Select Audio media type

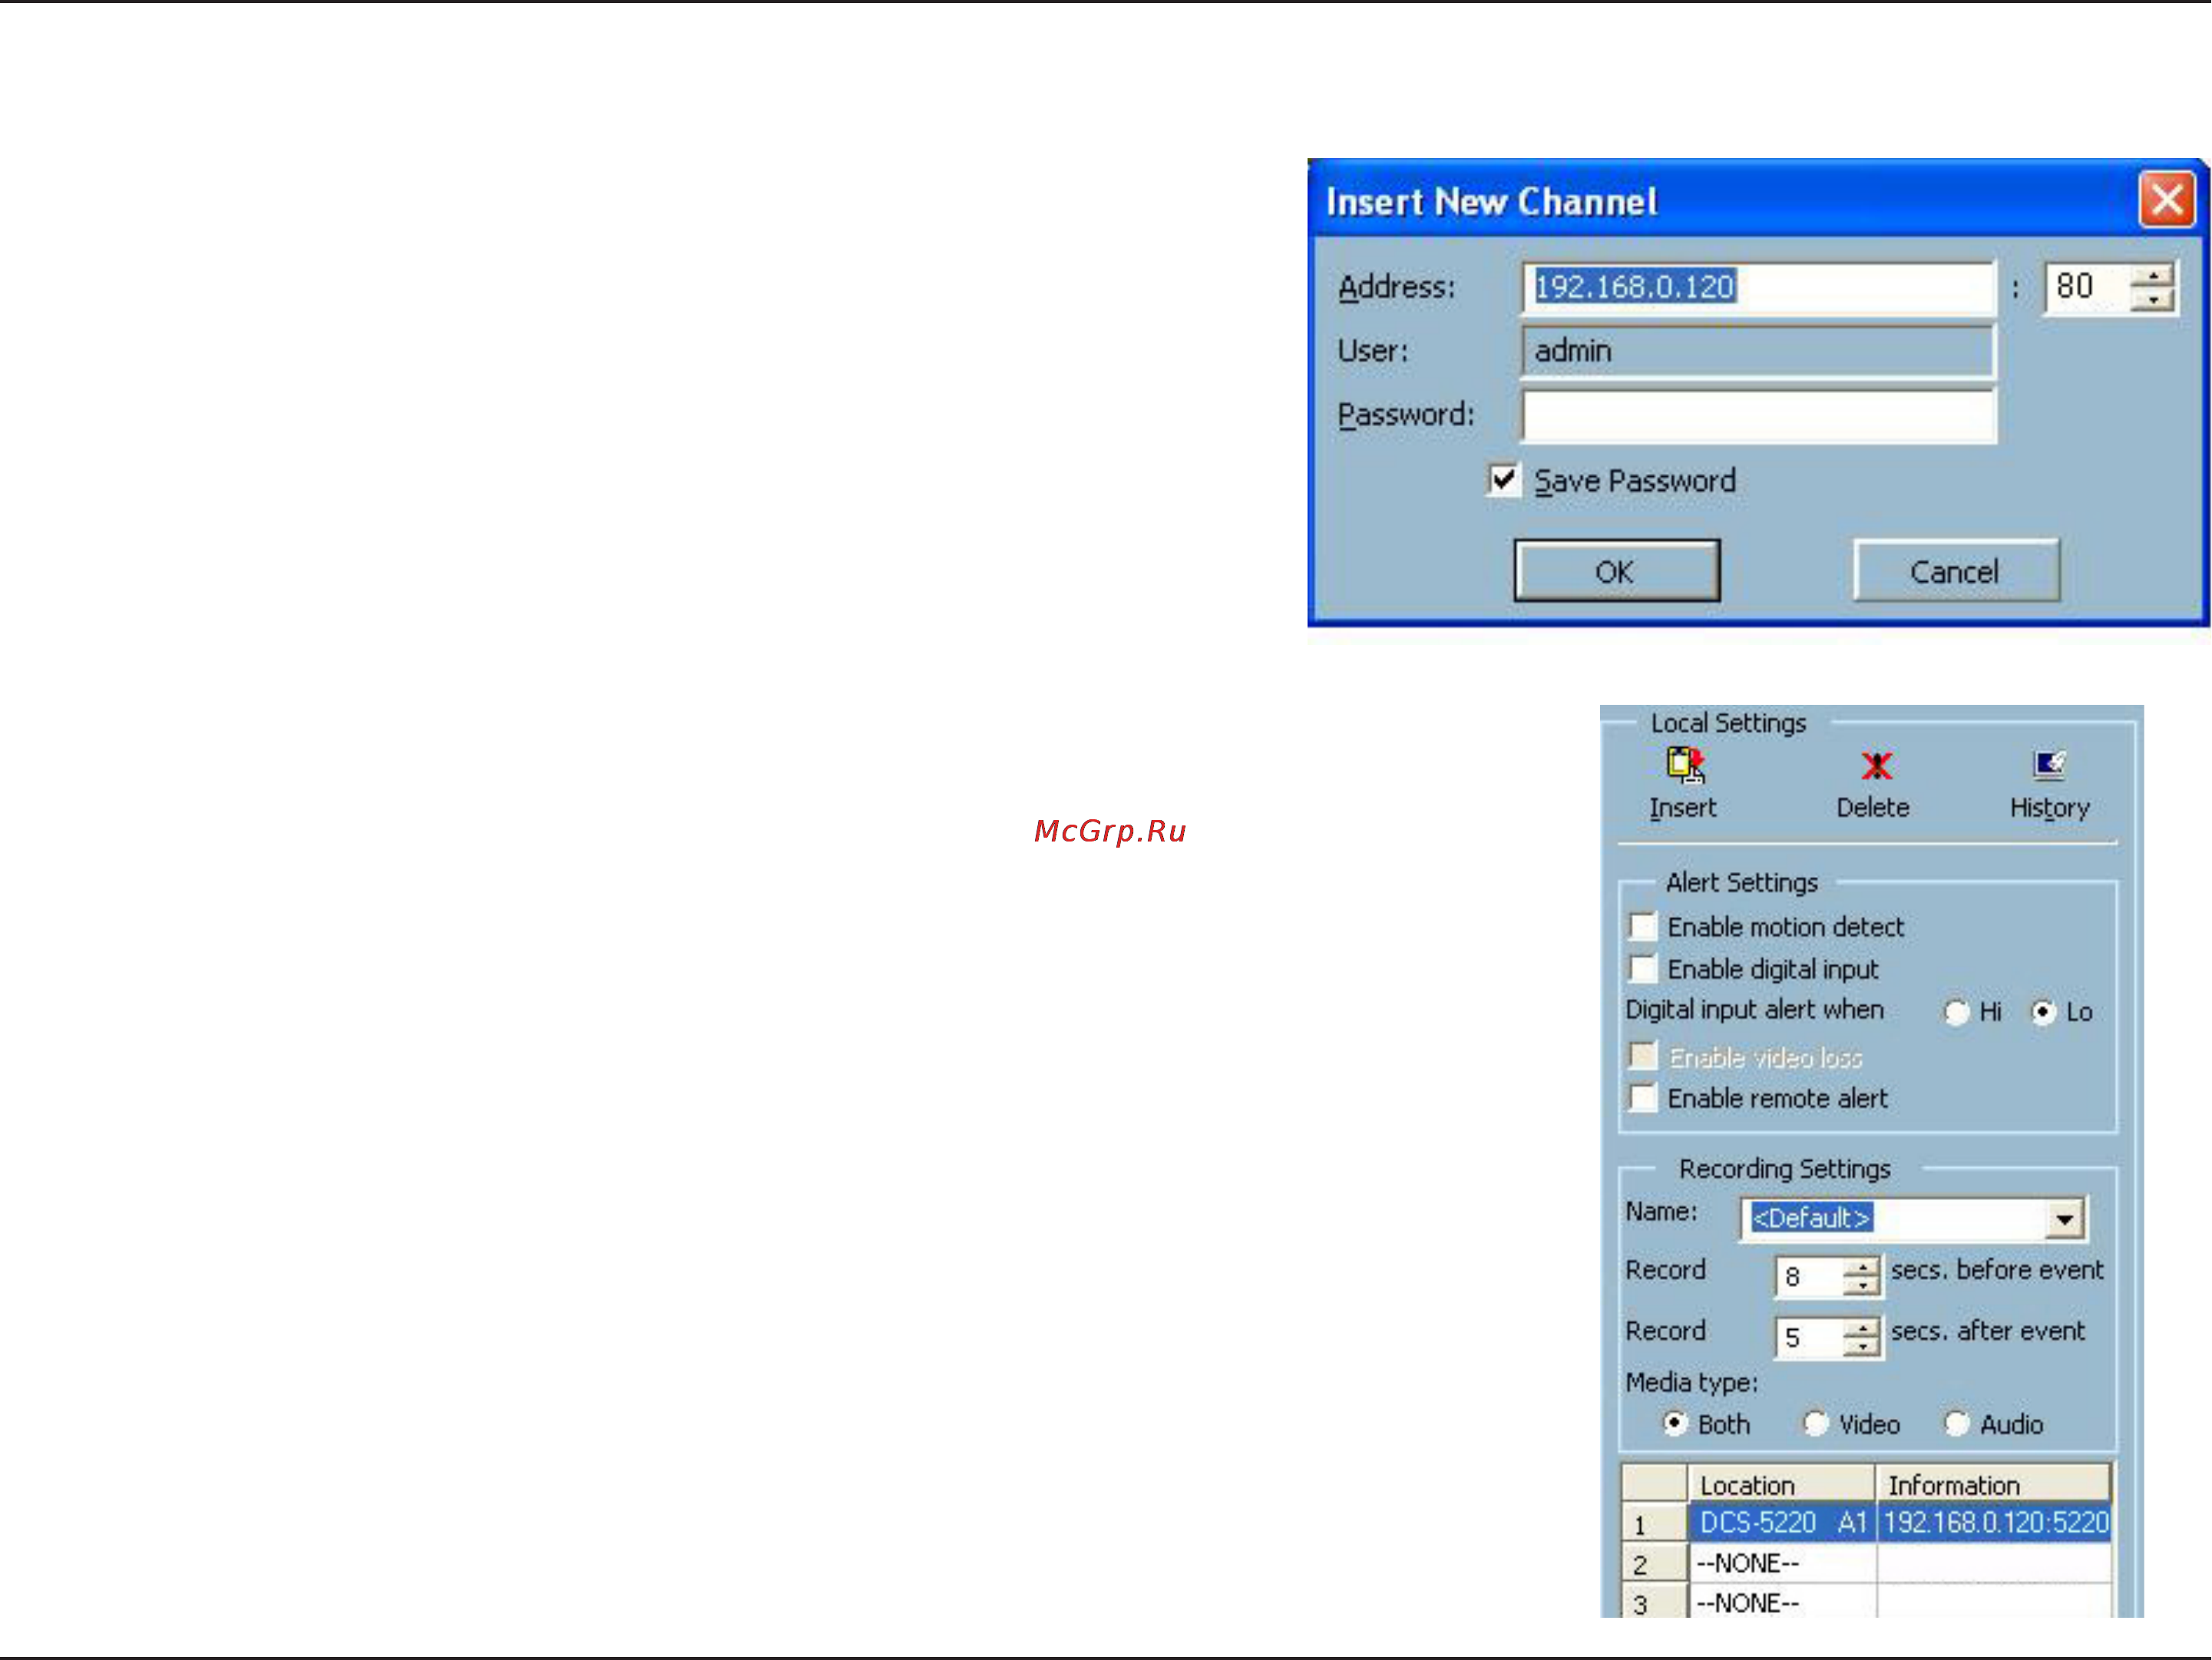tap(1957, 1423)
